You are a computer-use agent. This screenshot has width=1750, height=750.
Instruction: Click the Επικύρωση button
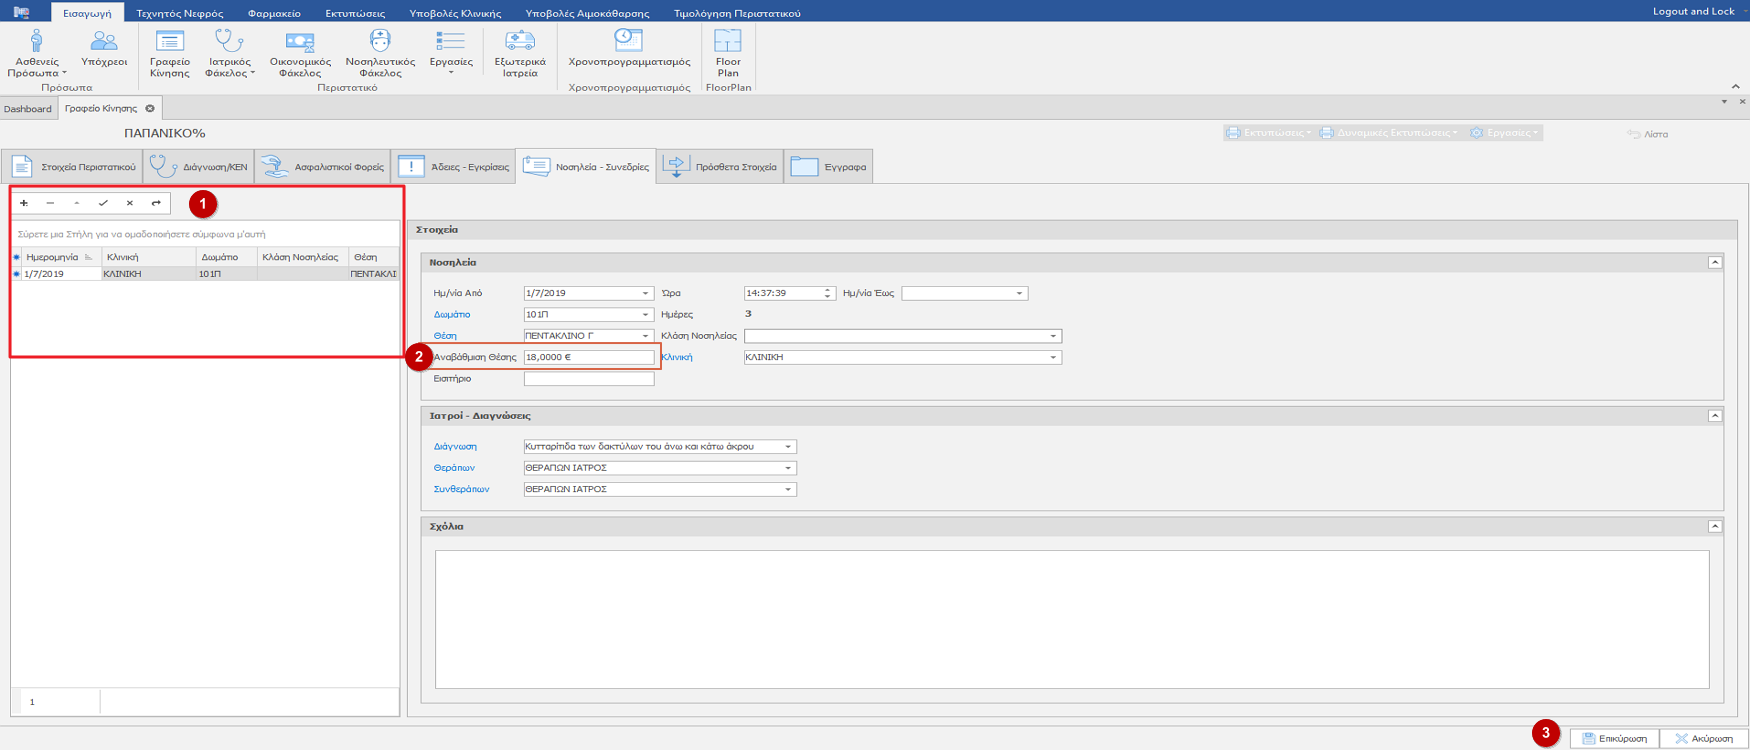point(1614,738)
